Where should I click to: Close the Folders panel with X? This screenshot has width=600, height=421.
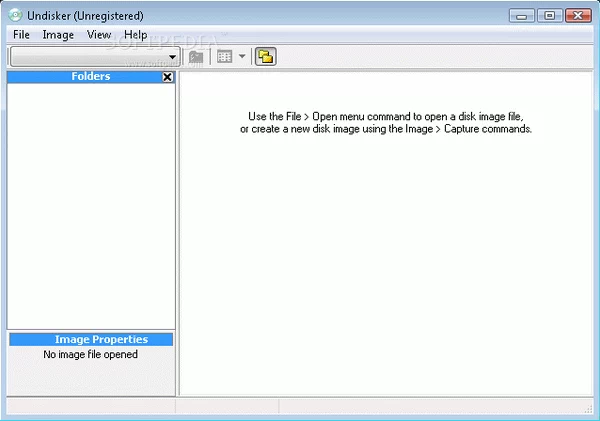(167, 77)
